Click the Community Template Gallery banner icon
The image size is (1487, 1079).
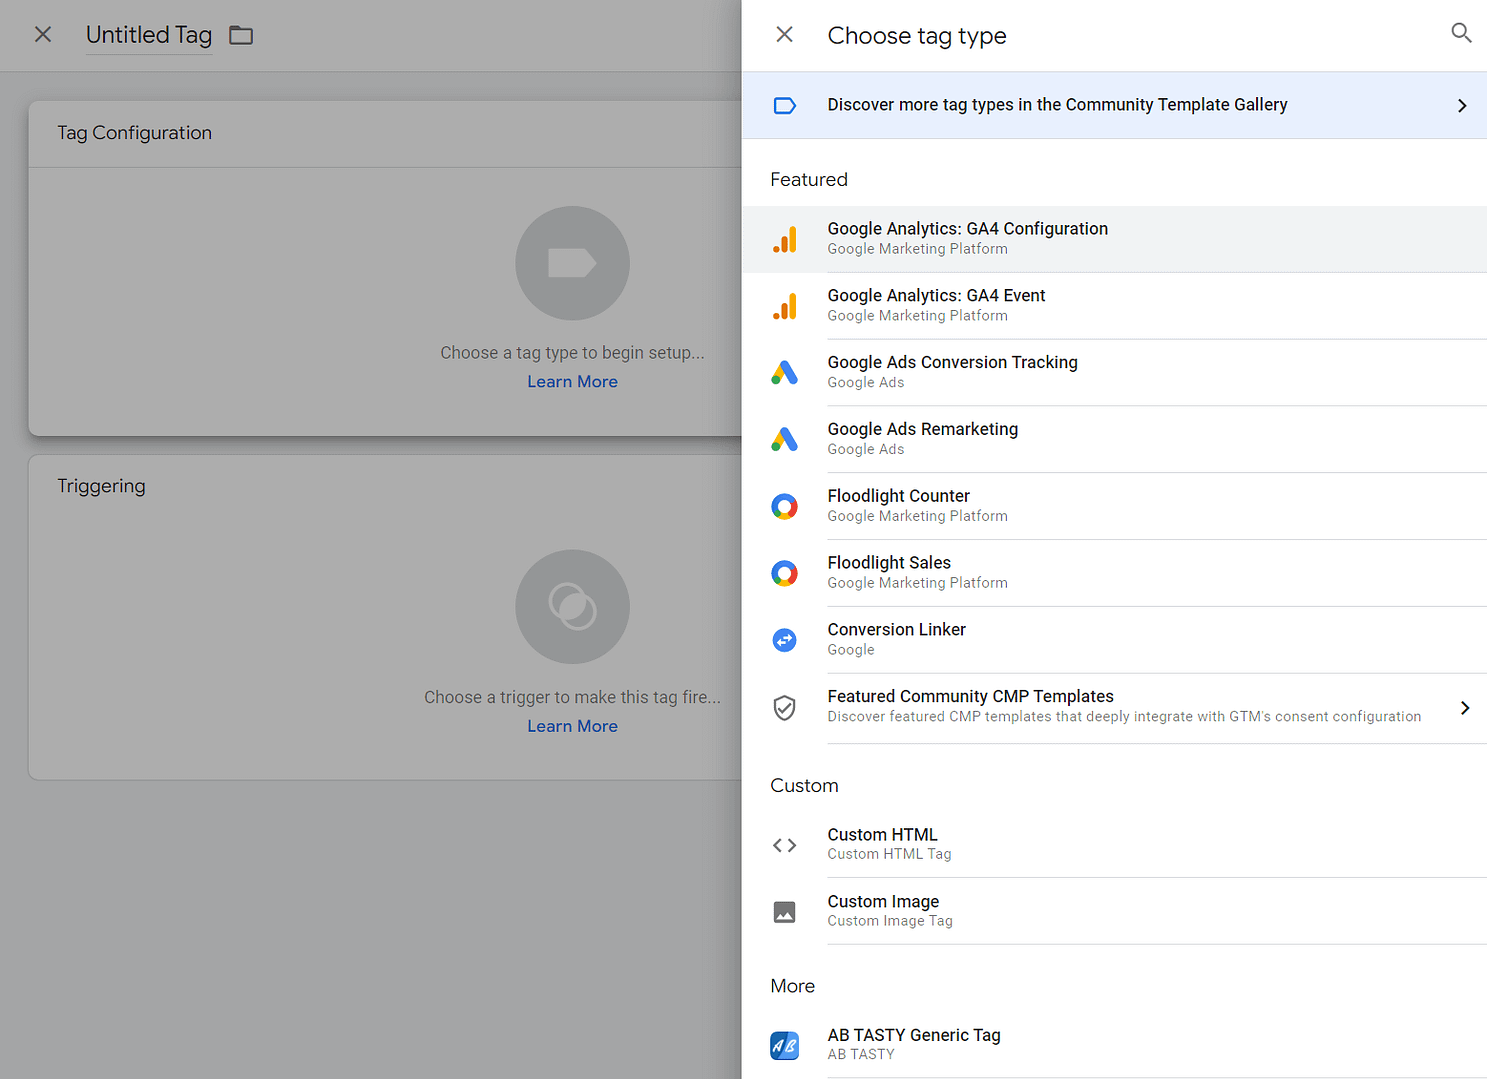click(785, 105)
